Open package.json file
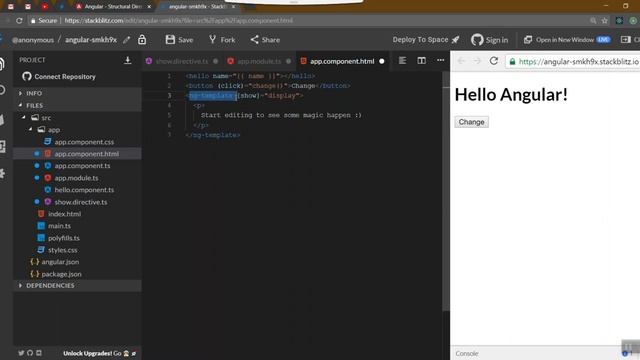 pyautogui.click(x=61, y=274)
